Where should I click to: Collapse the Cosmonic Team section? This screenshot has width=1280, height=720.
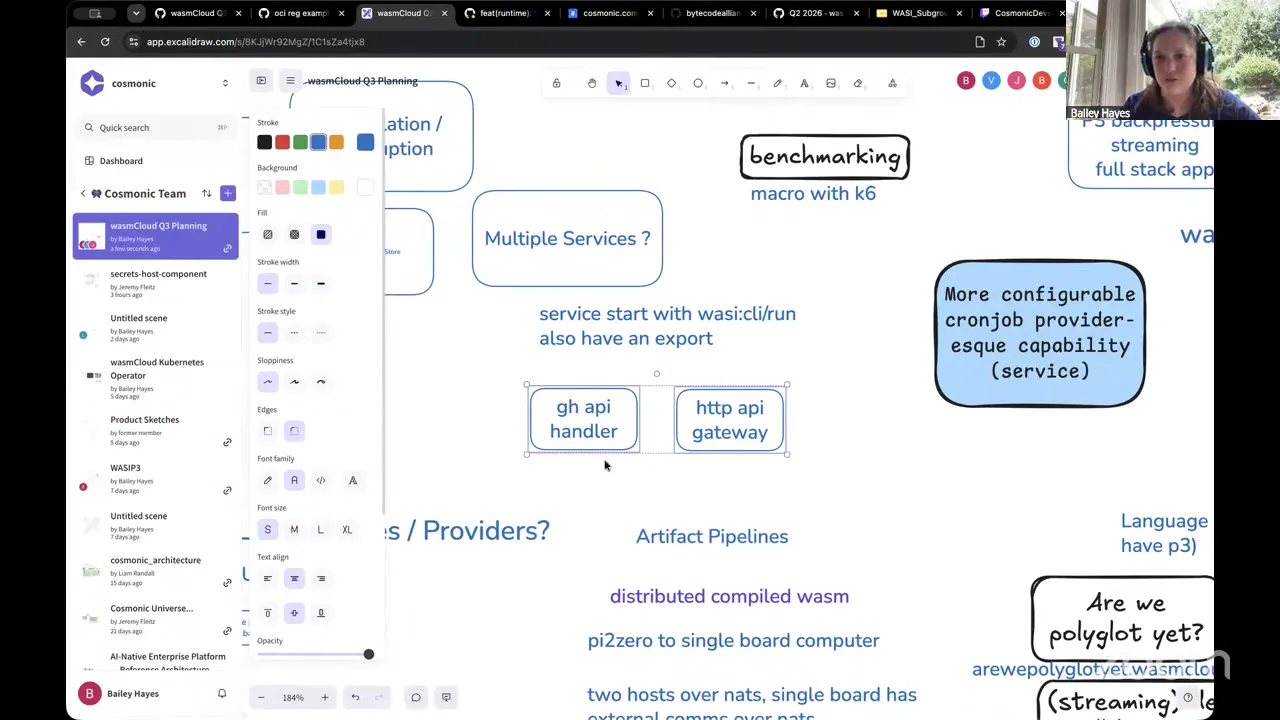83,193
